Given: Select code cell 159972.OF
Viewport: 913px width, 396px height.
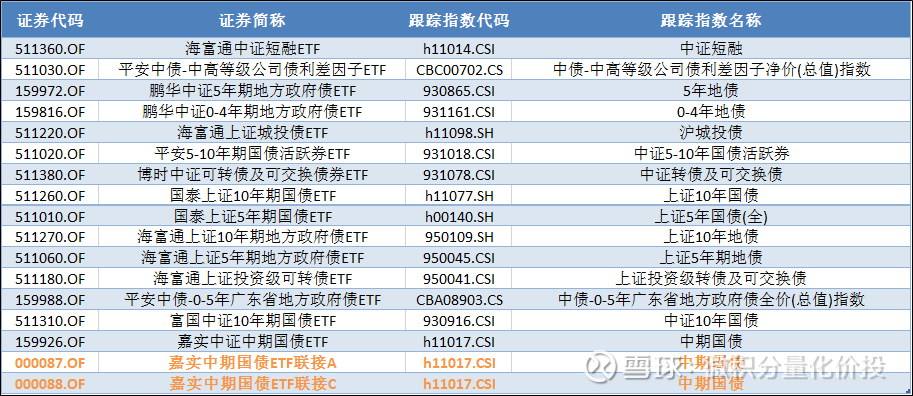Looking at the screenshot, I should click(x=50, y=91).
